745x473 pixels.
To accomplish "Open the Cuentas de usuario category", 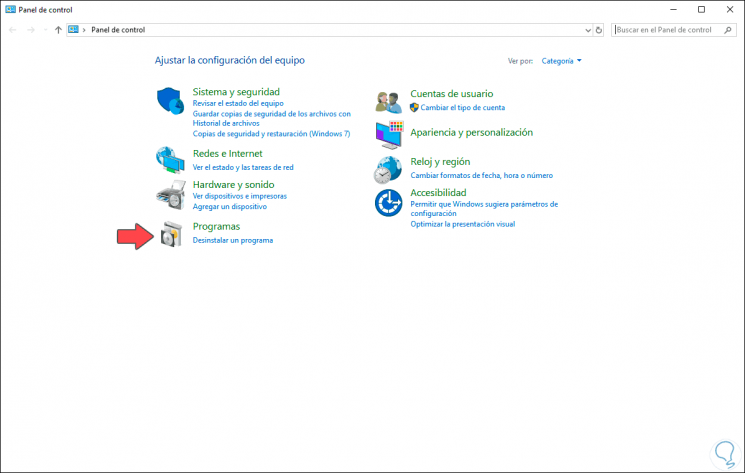I will tap(451, 94).
